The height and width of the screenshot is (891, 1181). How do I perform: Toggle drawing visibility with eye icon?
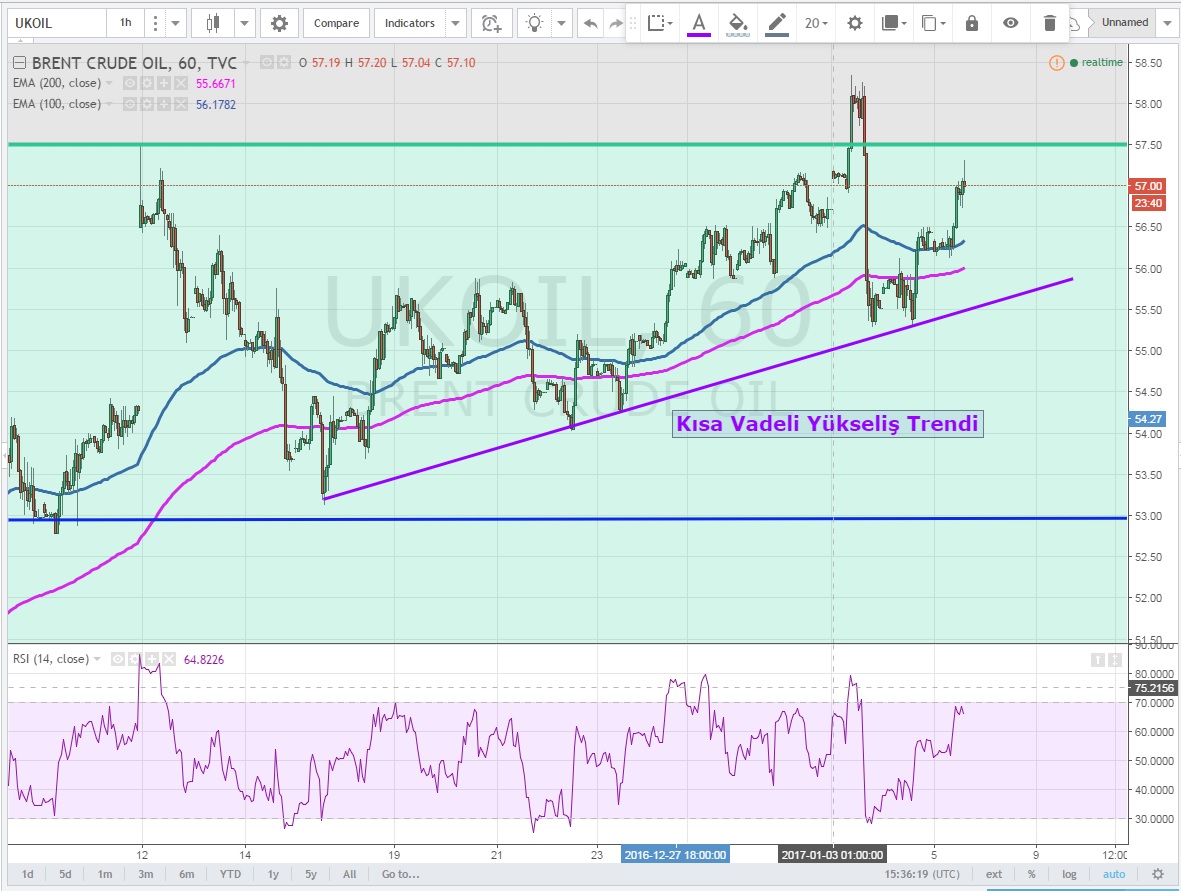(x=1010, y=23)
